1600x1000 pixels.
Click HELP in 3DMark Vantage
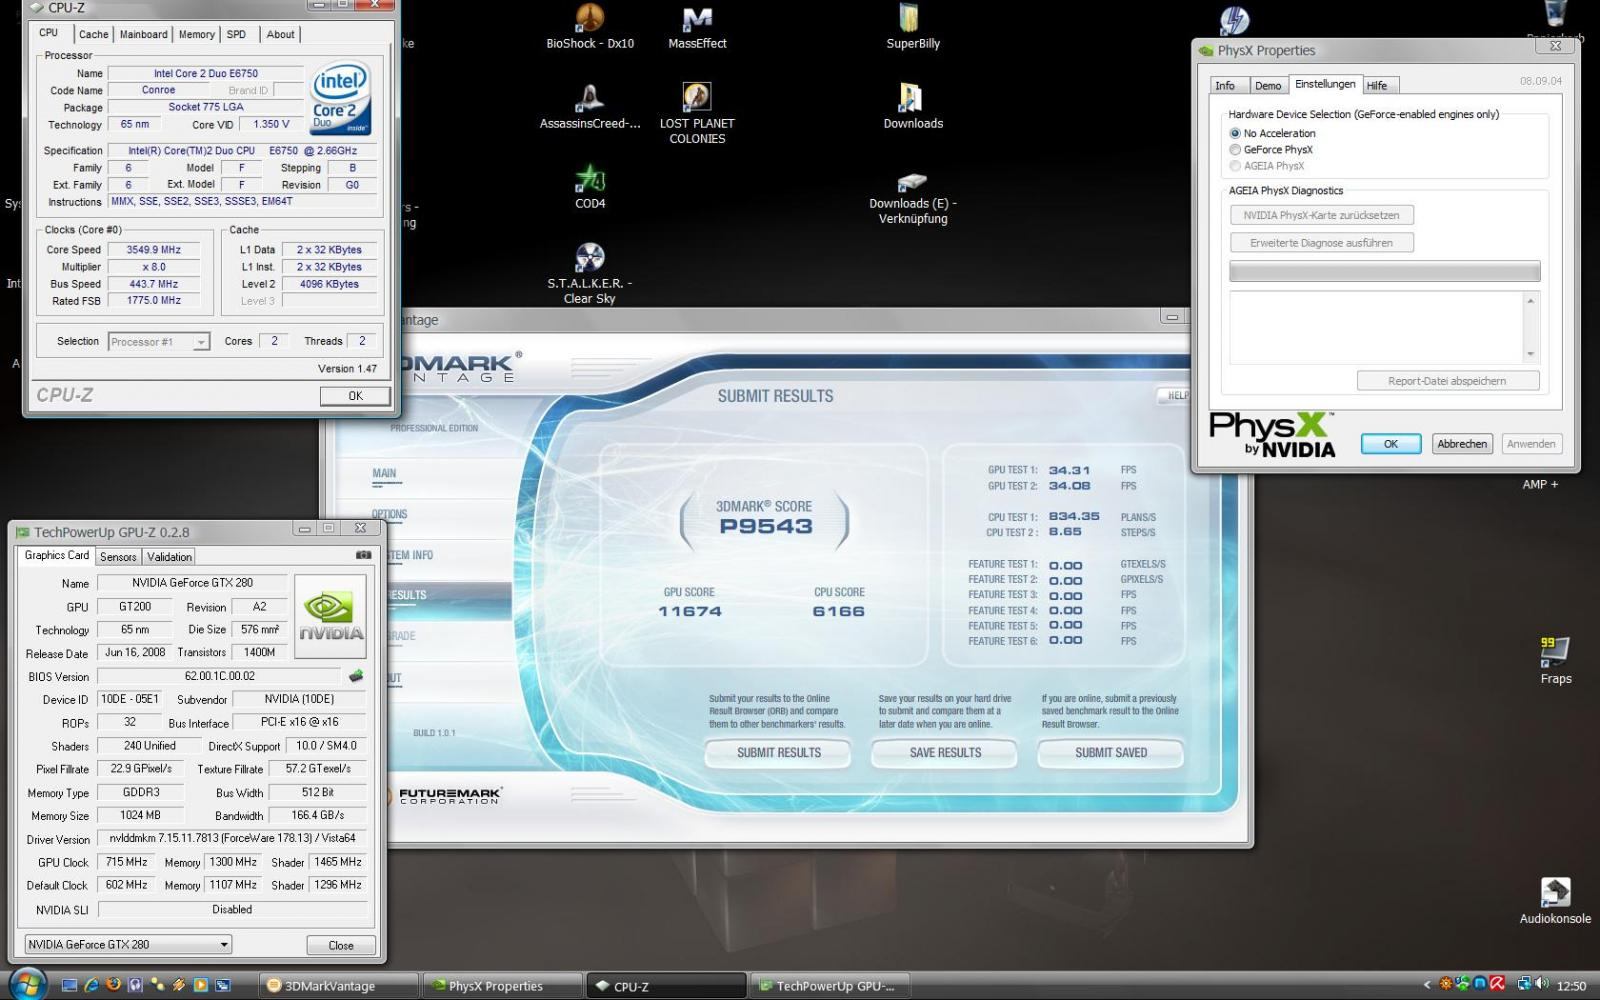(x=1174, y=395)
